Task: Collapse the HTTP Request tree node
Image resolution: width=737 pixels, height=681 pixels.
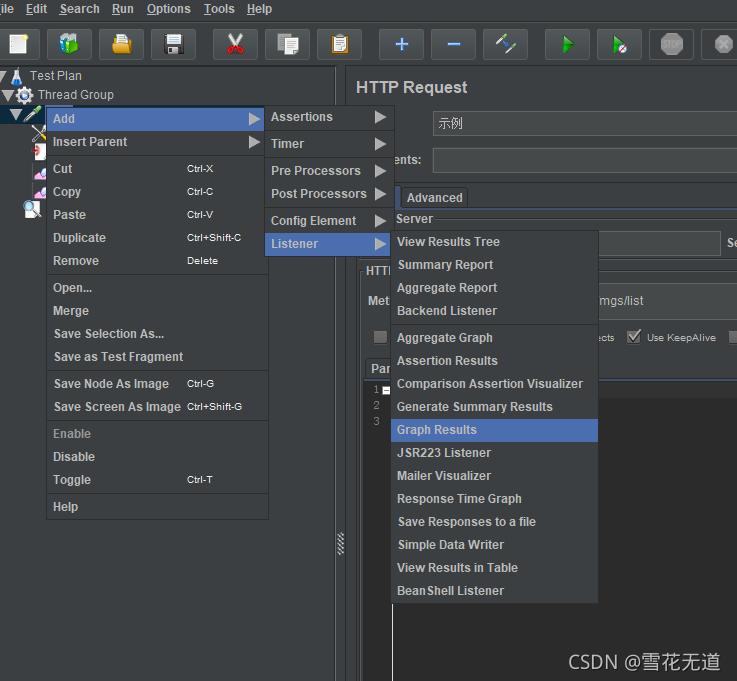Action: 16,114
